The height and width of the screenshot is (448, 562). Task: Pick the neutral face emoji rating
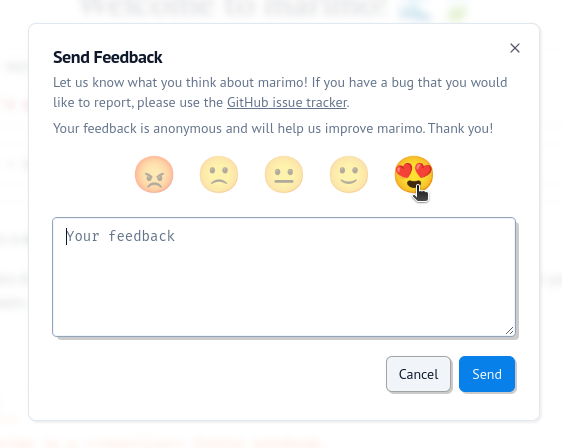(284, 175)
